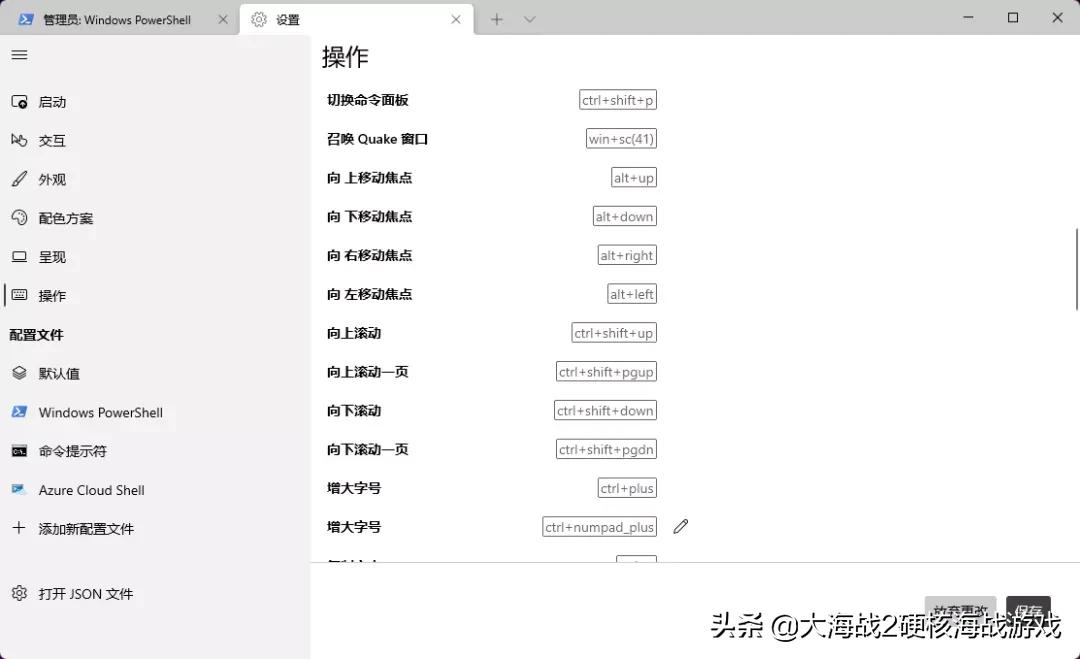Click the 切换命令面板 row label
The height and width of the screenshot is (659, 1080).
point(368,100)
